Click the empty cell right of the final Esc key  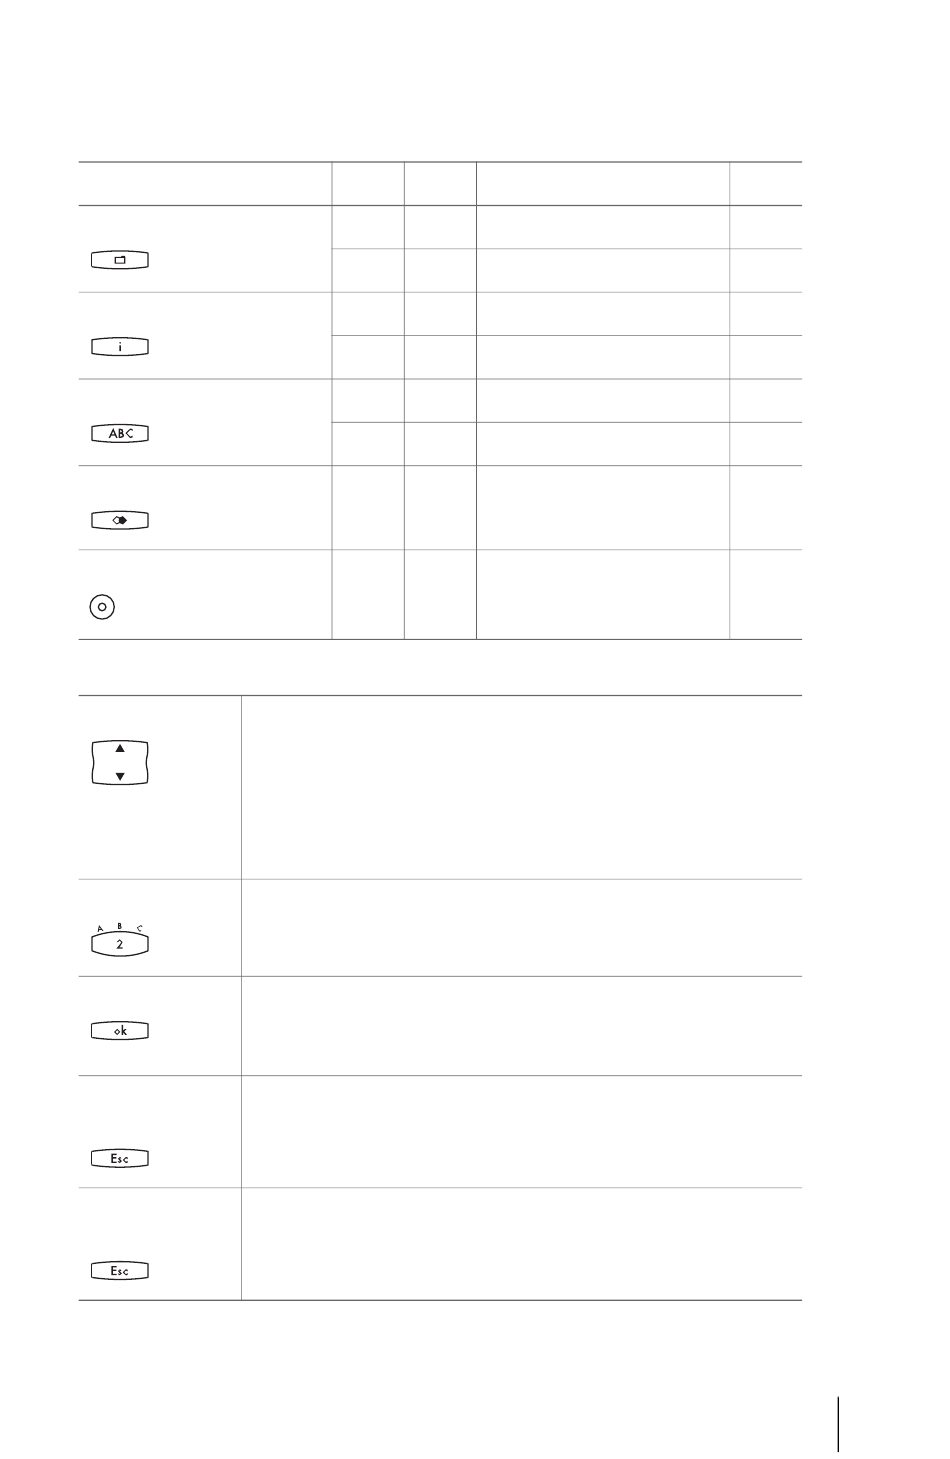[x=521, y=1244]
